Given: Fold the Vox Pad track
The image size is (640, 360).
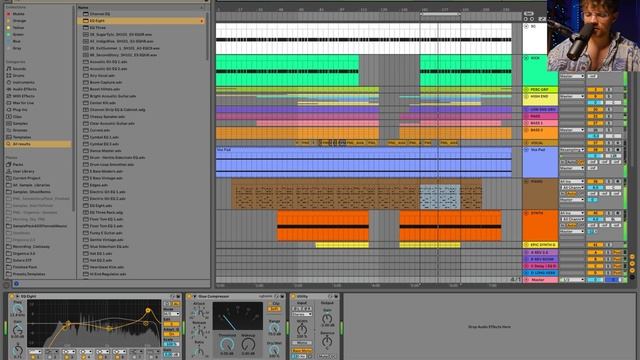Looking at the screenshot, I should 527,150.
